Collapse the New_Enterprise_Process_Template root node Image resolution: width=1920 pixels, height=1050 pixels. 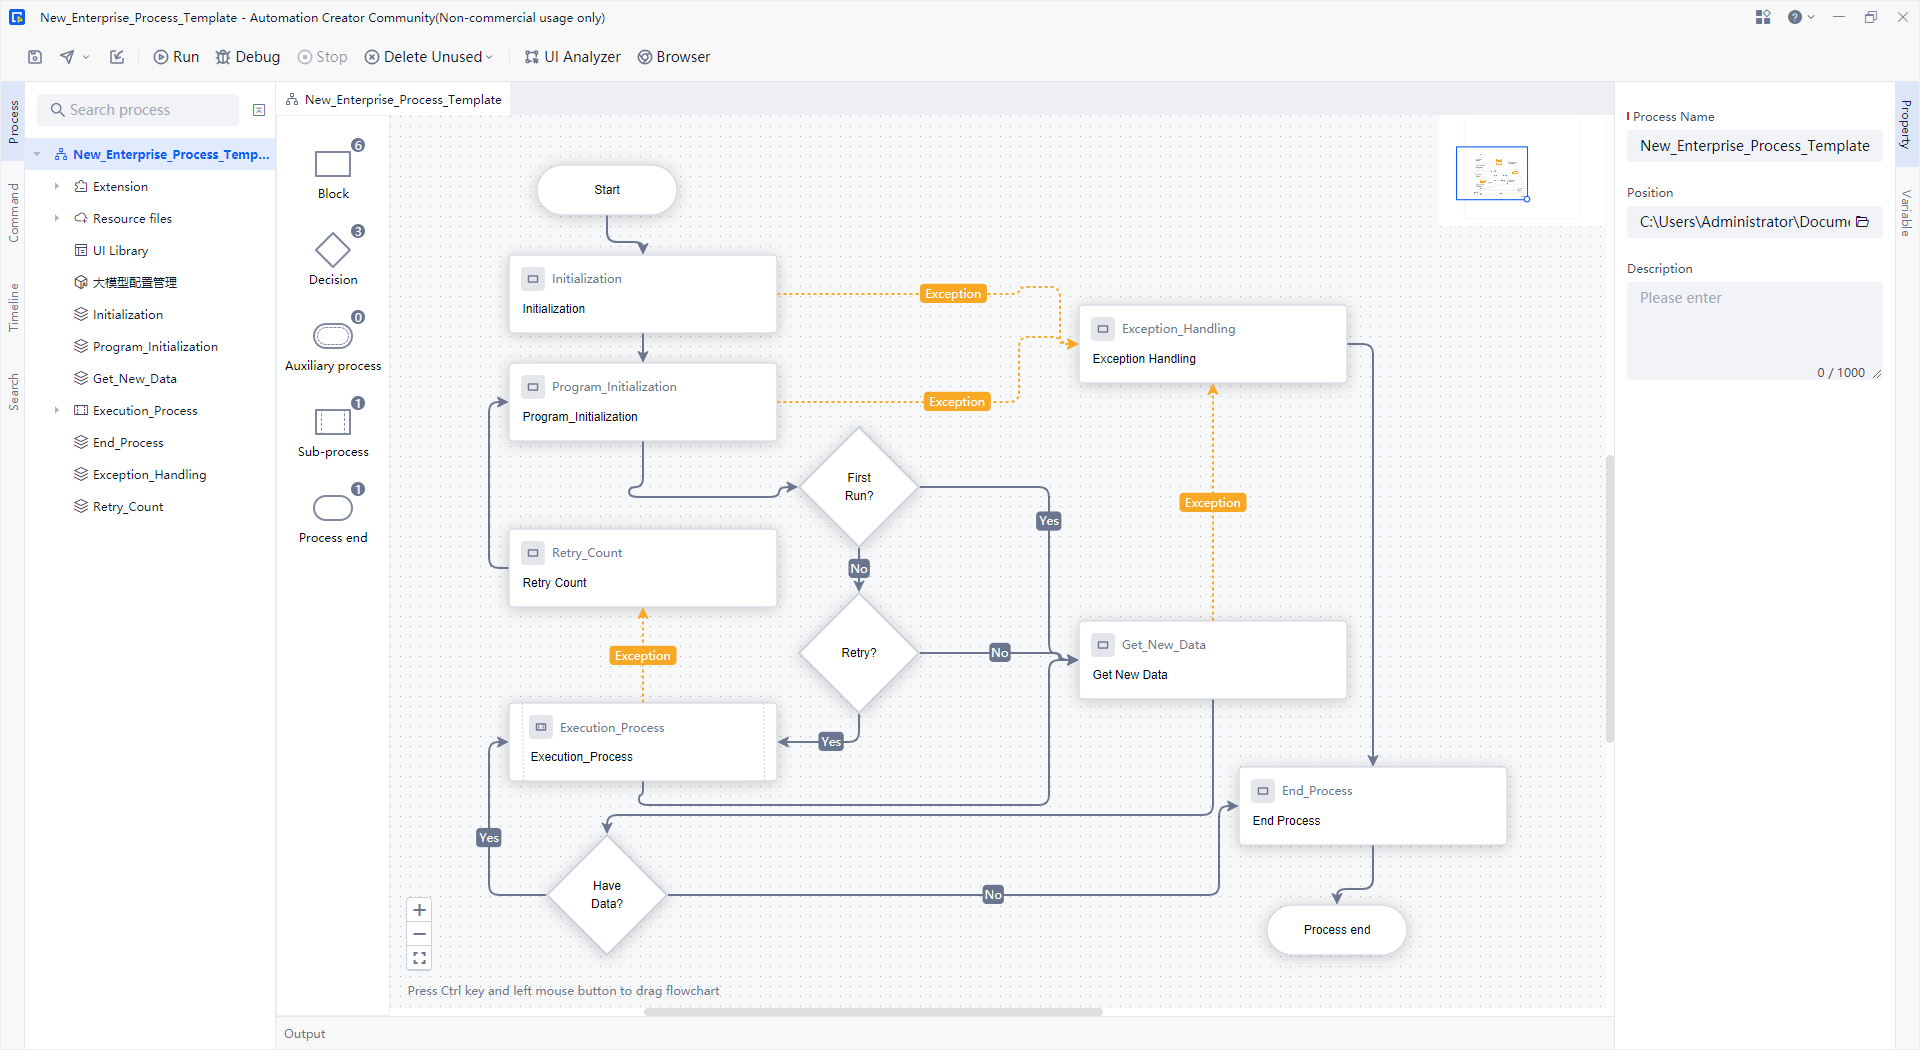click(37, 154)
